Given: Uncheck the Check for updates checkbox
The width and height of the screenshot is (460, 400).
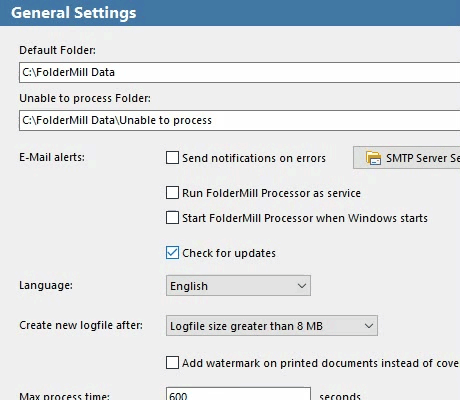Looking at the screenshot, I should (172, 253).
